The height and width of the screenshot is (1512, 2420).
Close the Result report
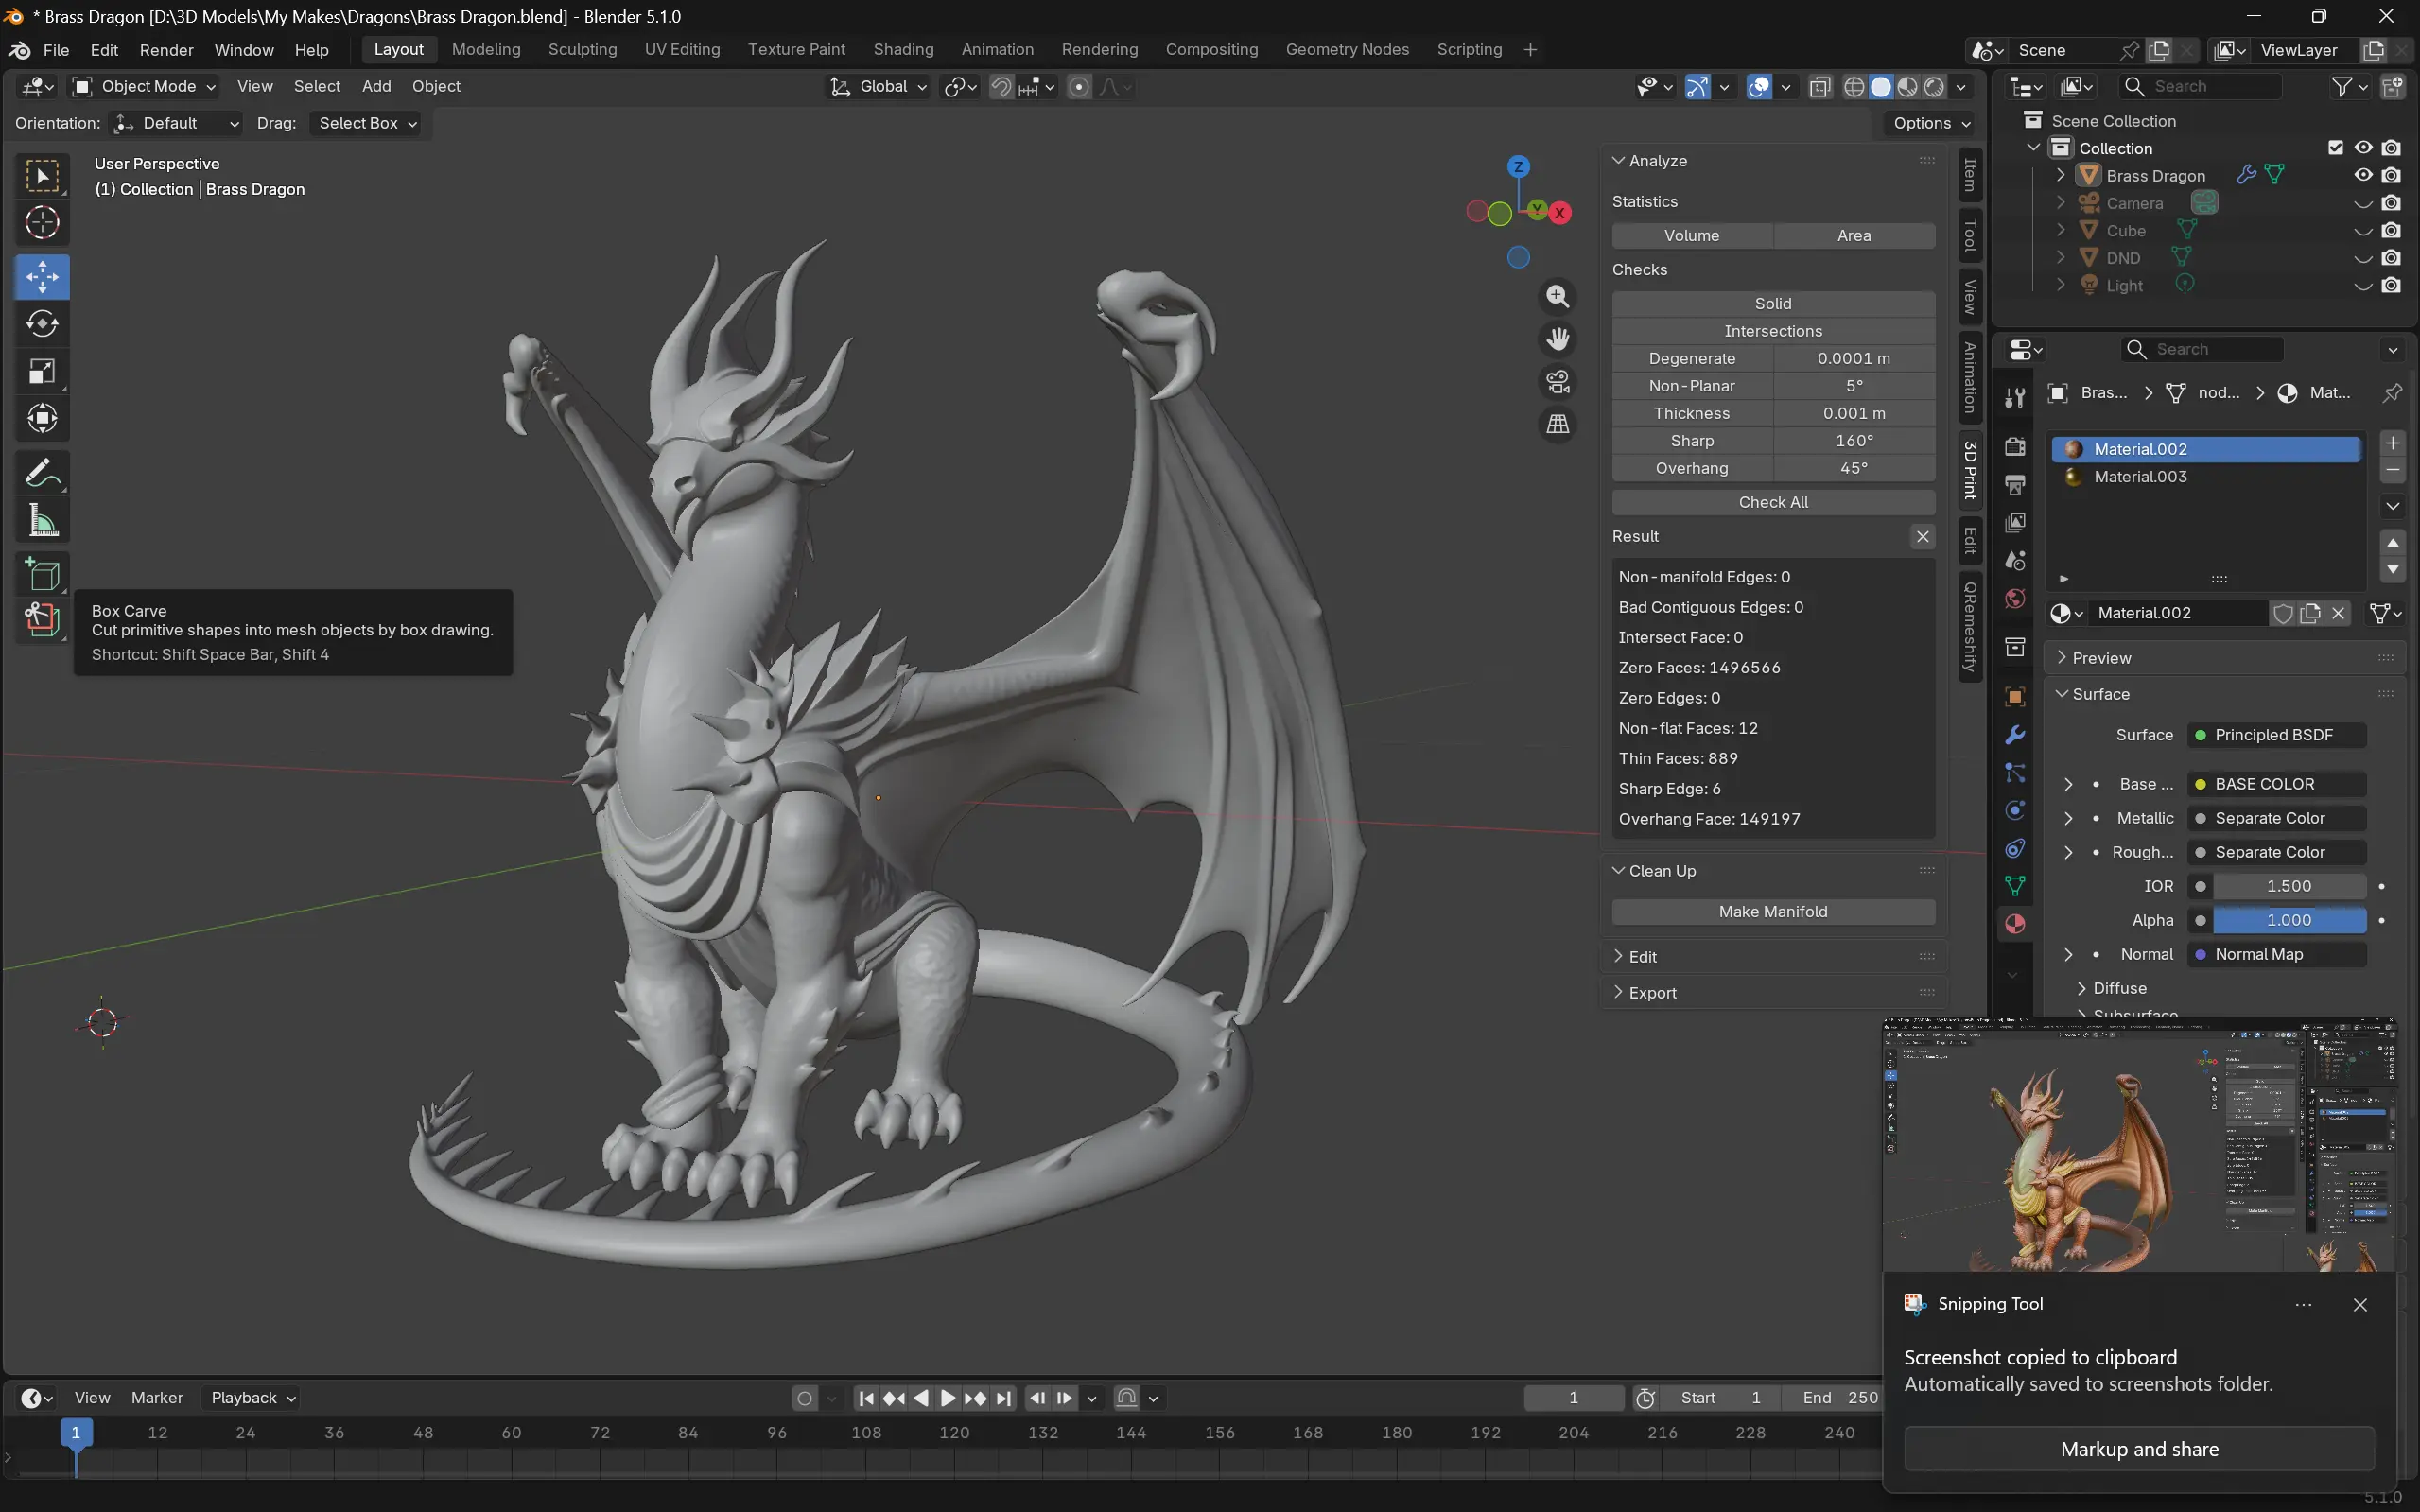point(1922,537)
